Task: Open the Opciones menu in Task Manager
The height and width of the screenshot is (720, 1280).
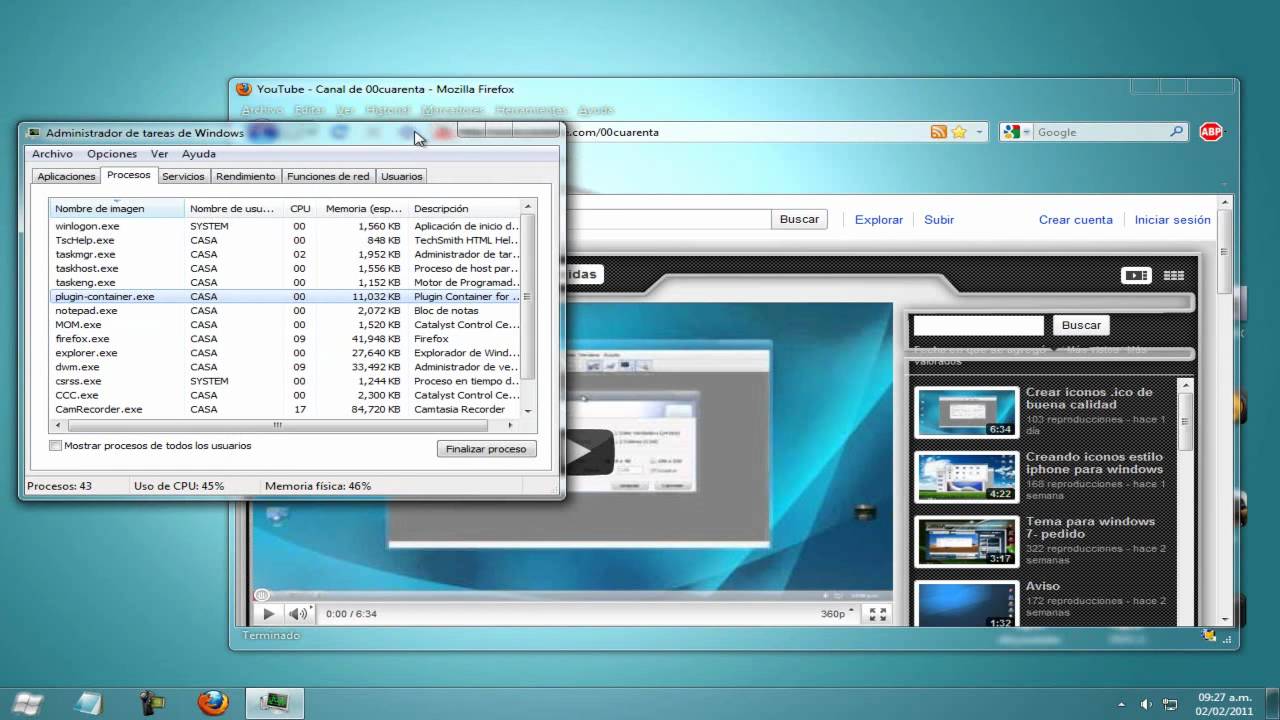Action: click(112, 154)
